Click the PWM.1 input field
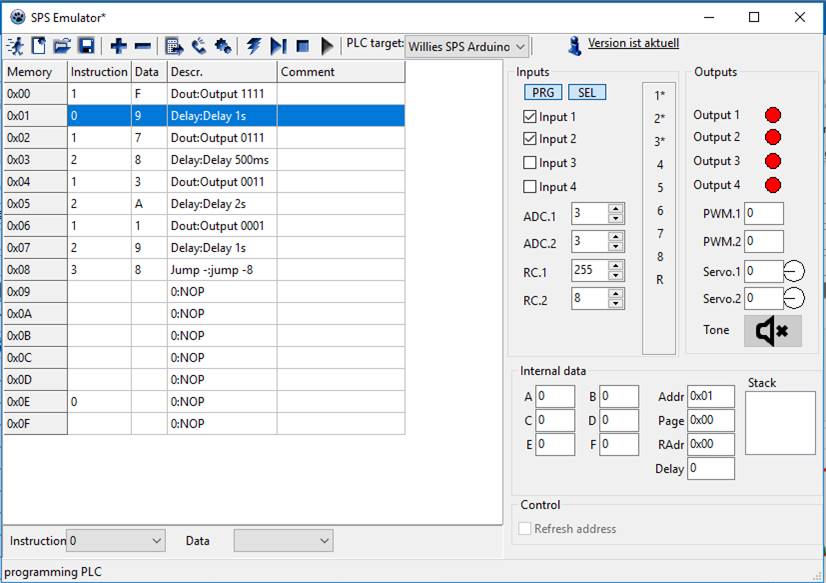Viewport: 826px width, 583px height. pyautogui.click(x=763, y=214)
